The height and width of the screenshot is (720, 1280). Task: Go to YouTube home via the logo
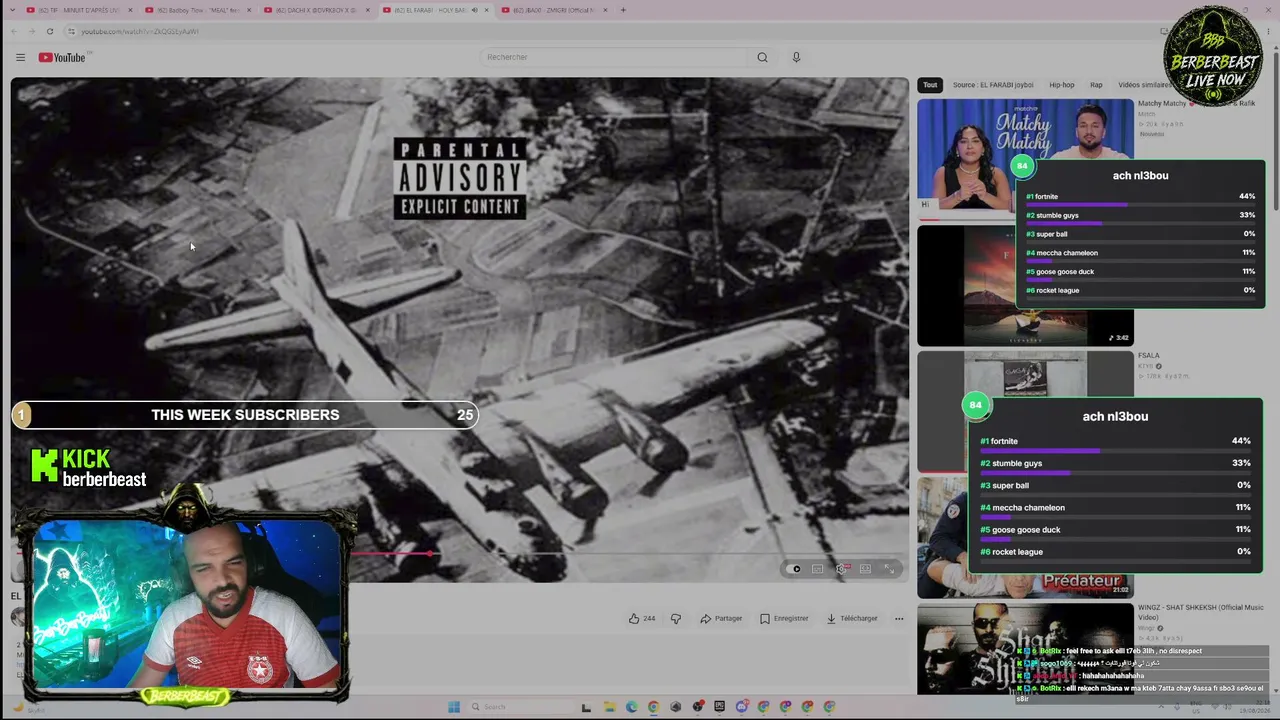coord(62,57)
